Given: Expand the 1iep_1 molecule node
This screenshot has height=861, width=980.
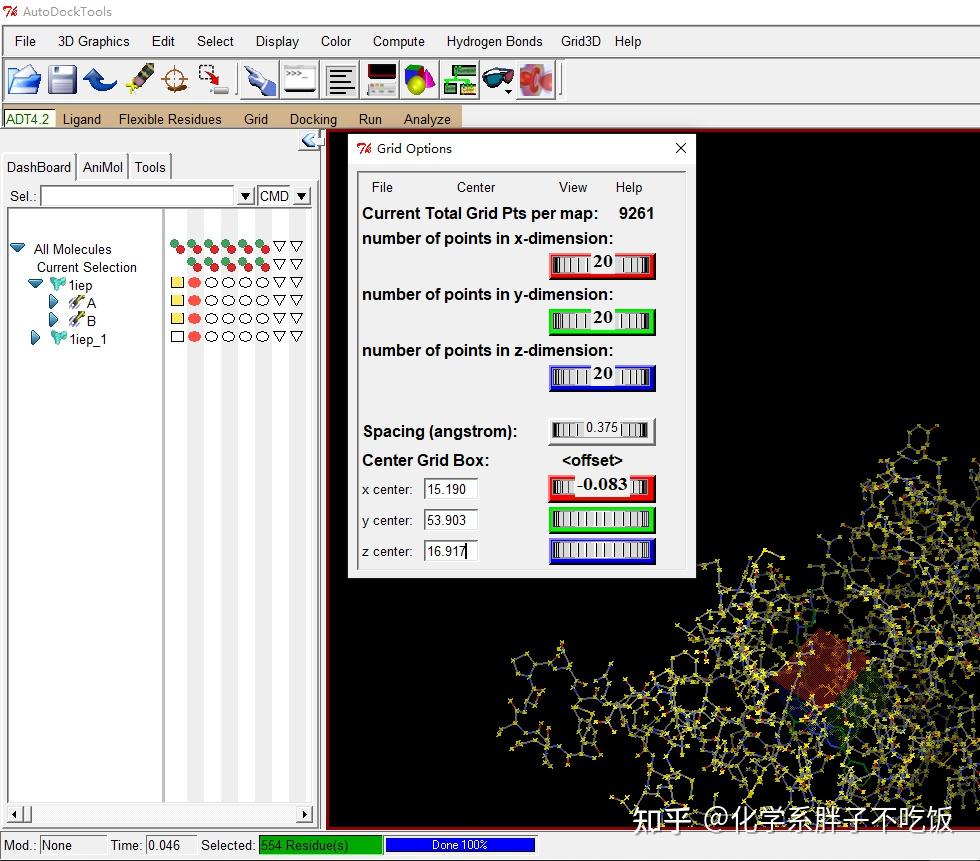Looking at the screenshot, I should pyautogui.click(x=35, y=338).
